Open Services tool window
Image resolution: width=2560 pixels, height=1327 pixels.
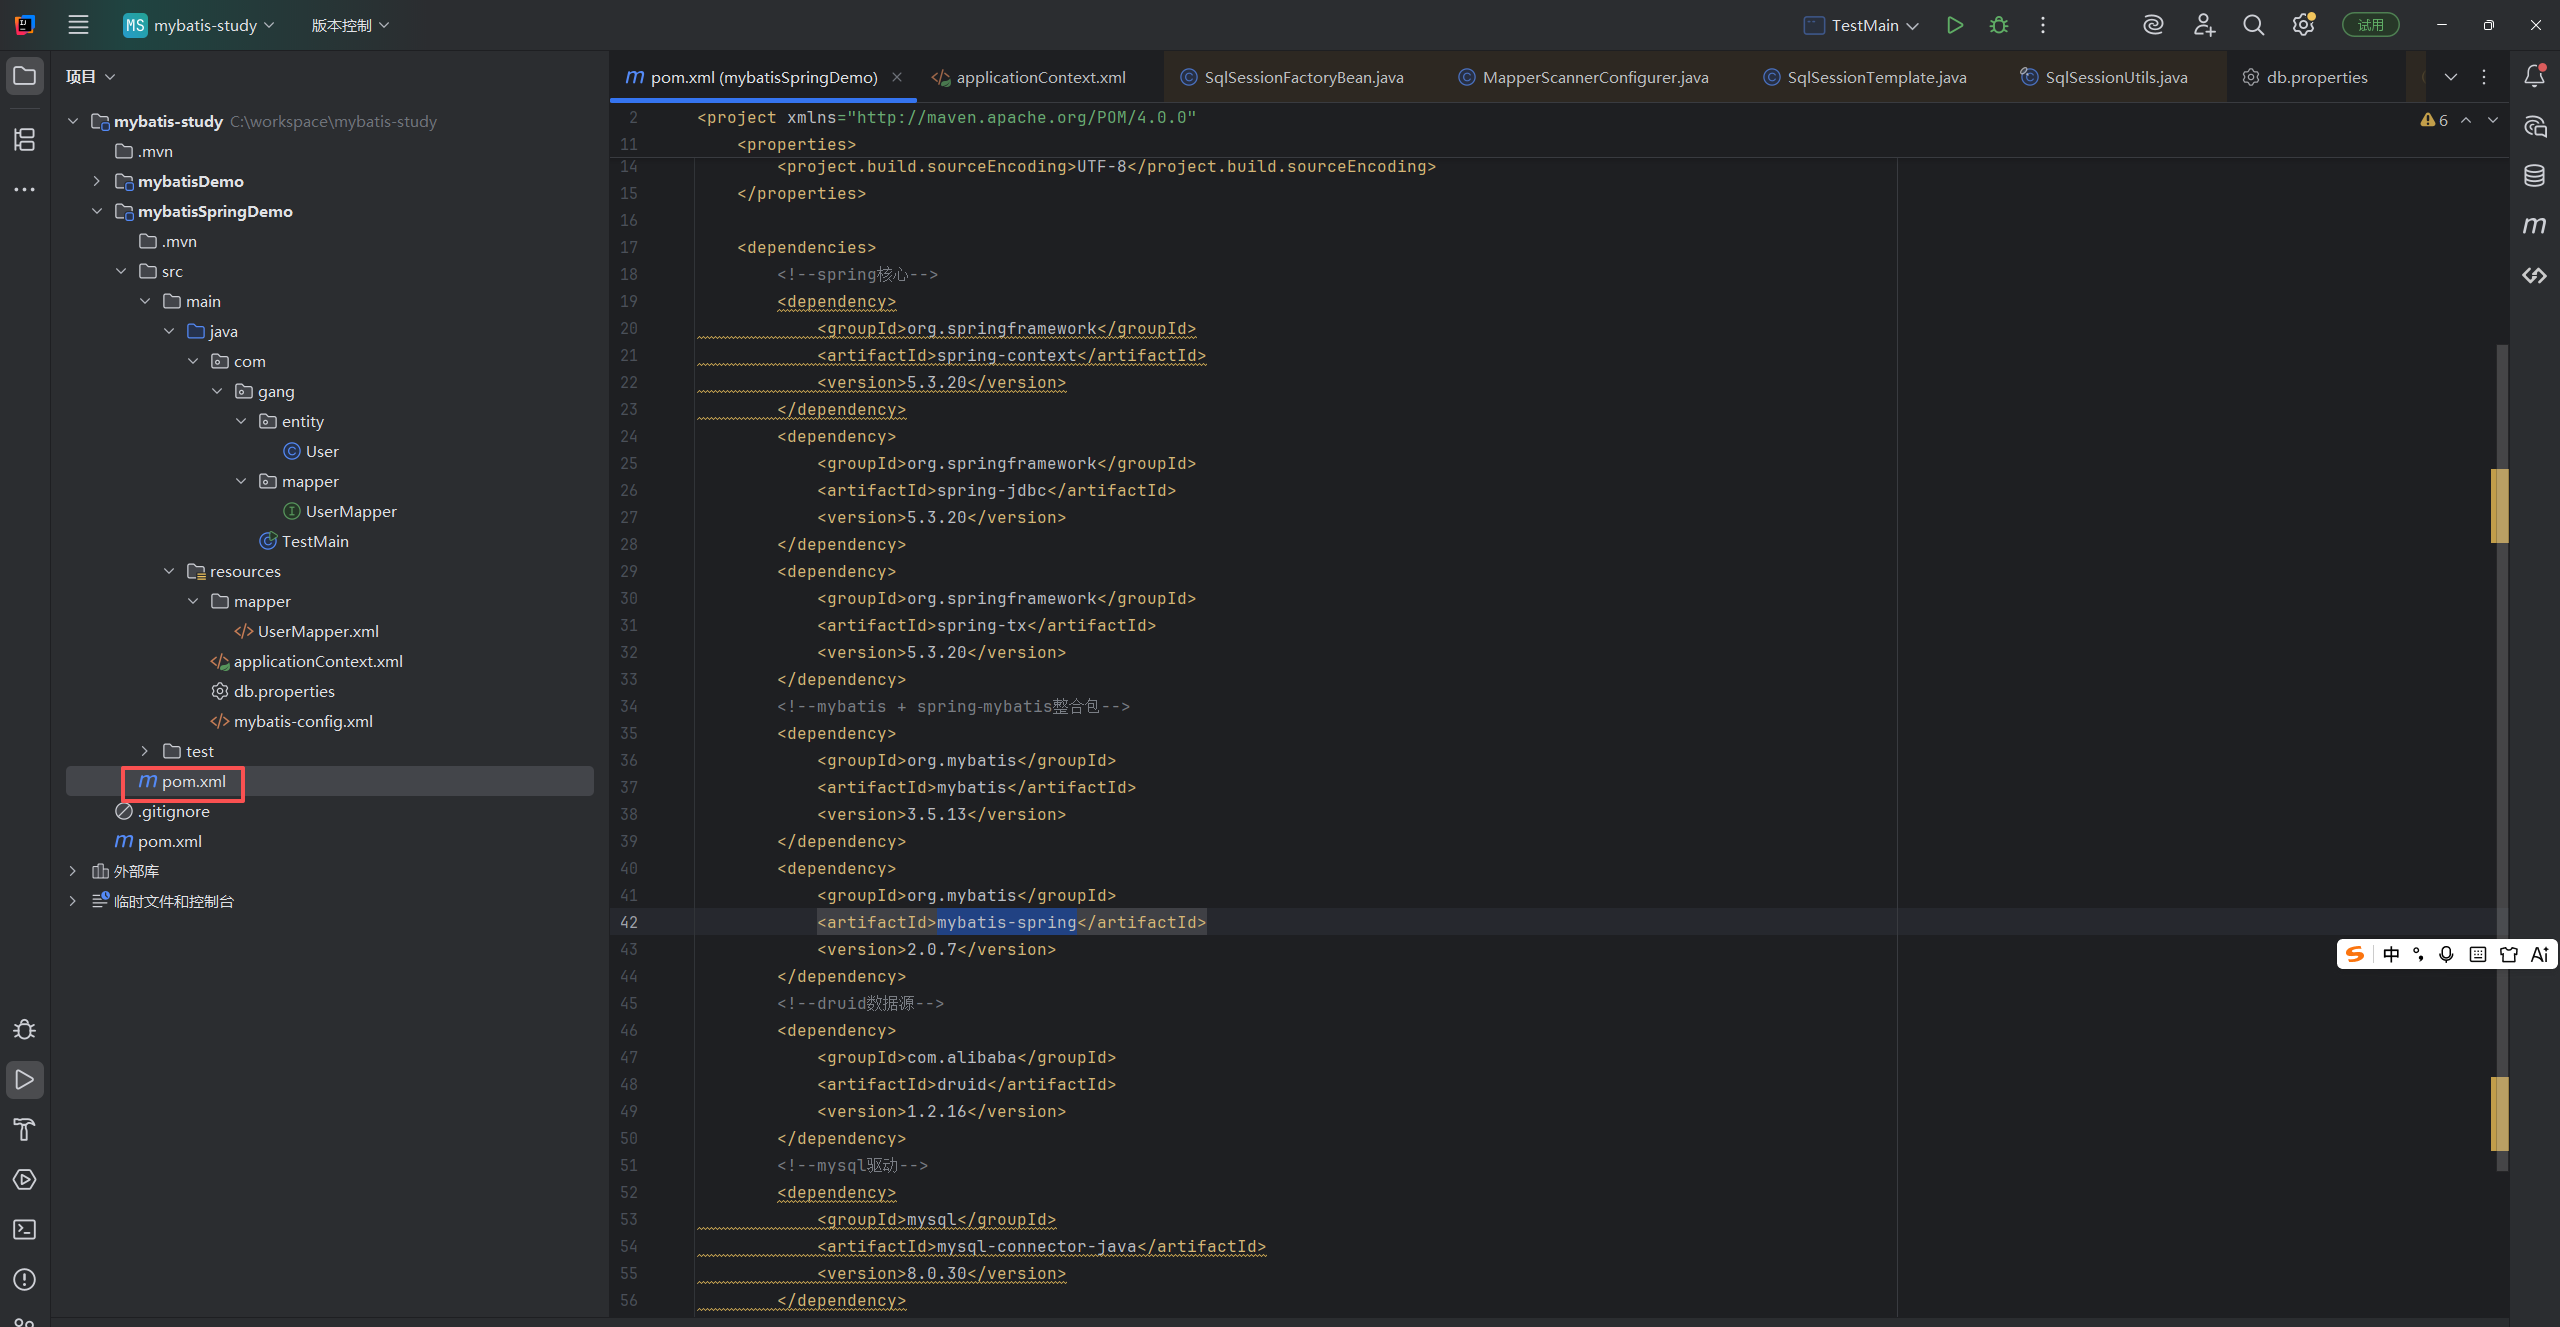tap(24, 1180)
